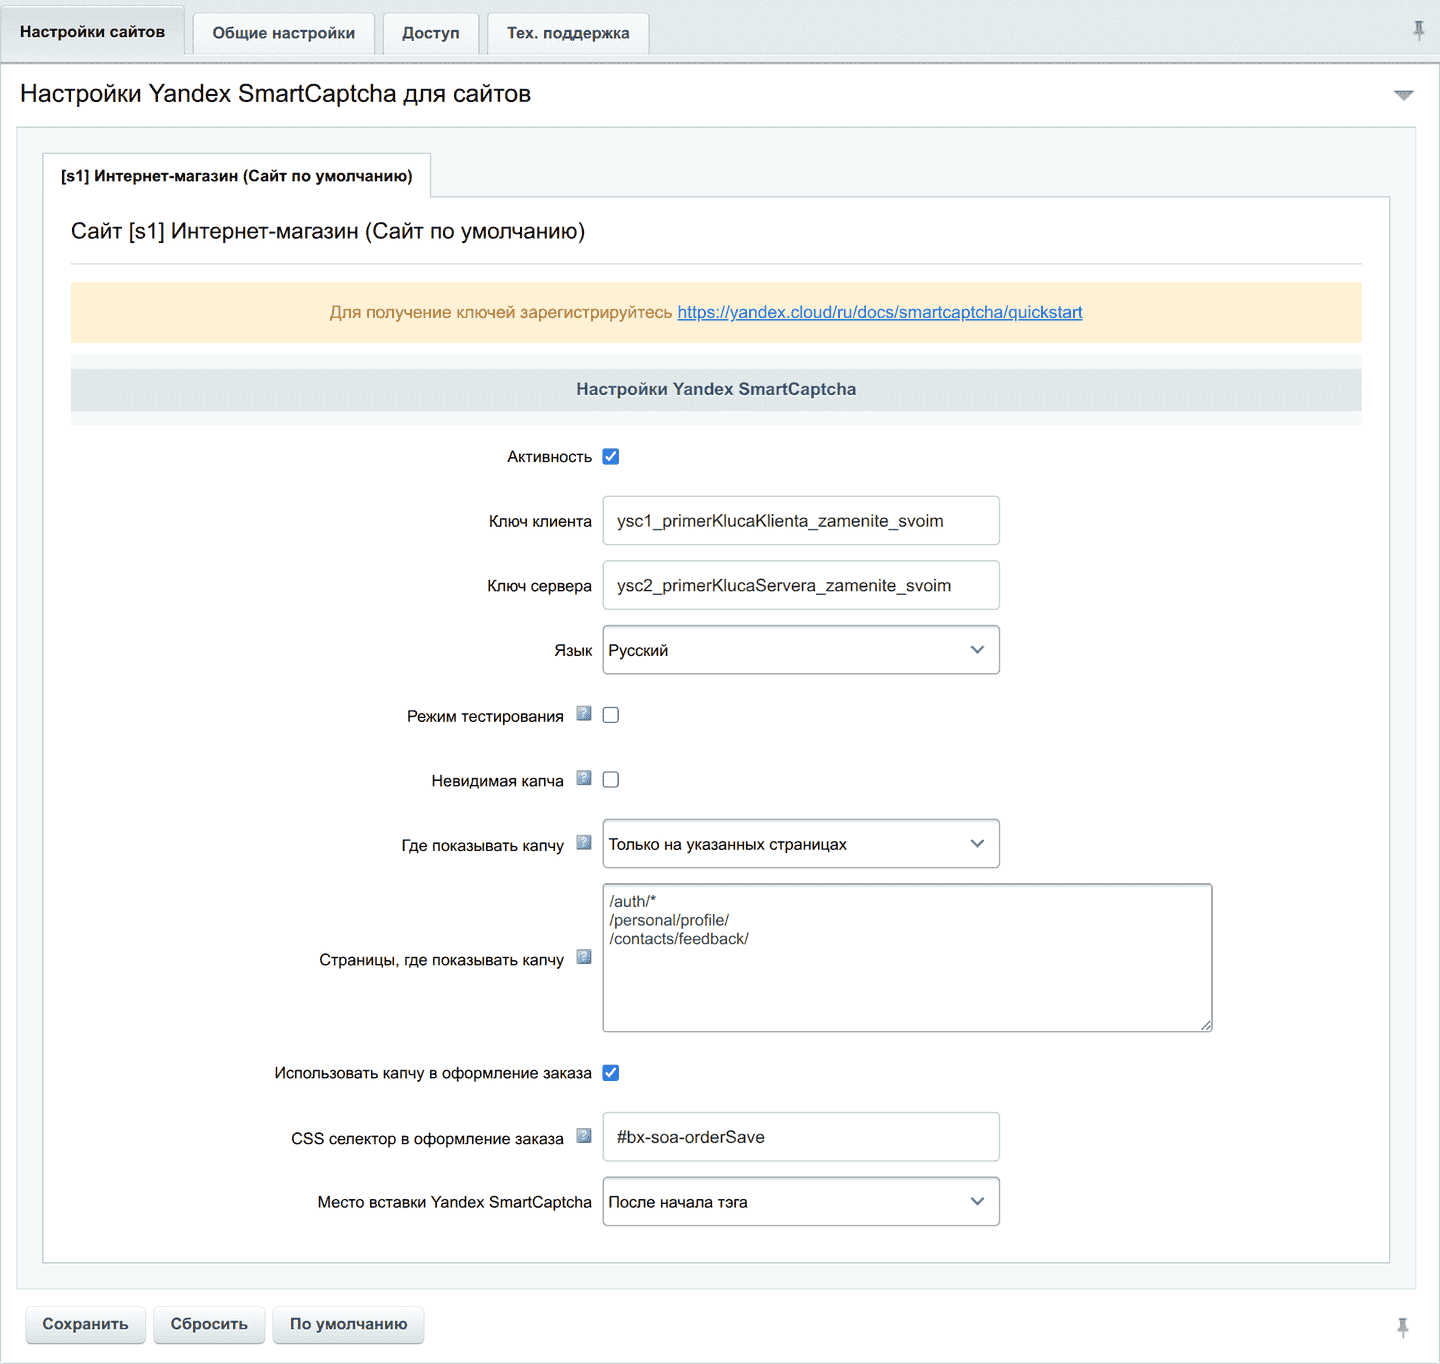Open the Где показывать капчу dropdown
The image size is (1440, 1364).
click(801, 844)
